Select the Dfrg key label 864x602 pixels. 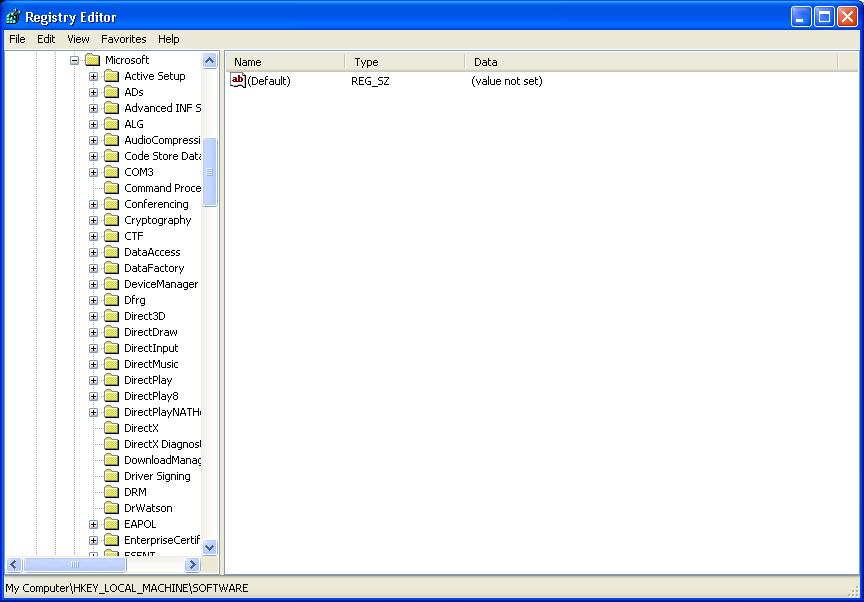pos(134,300)
